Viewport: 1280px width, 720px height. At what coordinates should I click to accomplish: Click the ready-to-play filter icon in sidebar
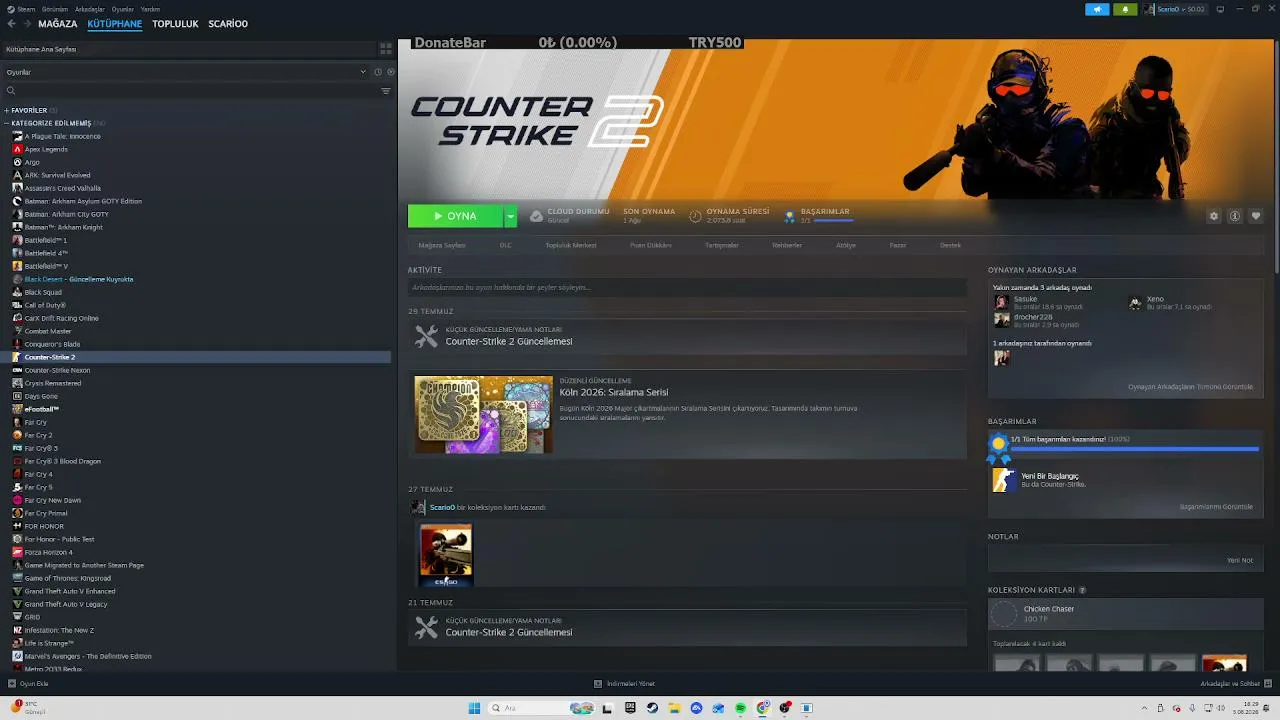click(390, 72)
